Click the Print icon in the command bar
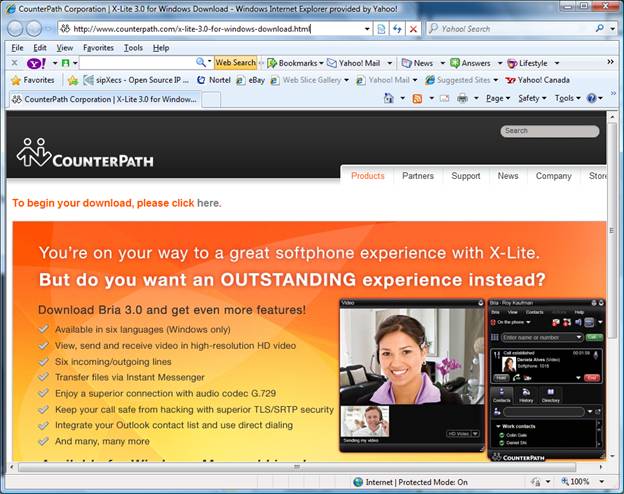This screenshot has height=494, width=624. click(x=462, y=98)
